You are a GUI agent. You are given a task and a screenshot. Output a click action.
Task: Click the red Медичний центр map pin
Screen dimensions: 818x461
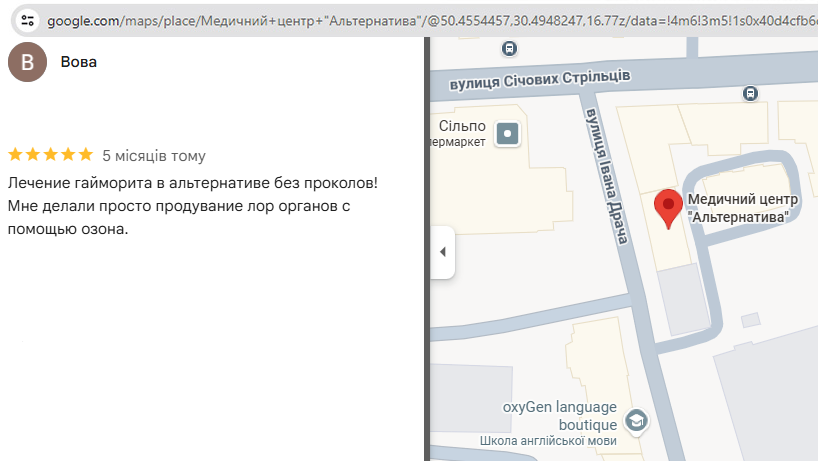click(668, 209)
